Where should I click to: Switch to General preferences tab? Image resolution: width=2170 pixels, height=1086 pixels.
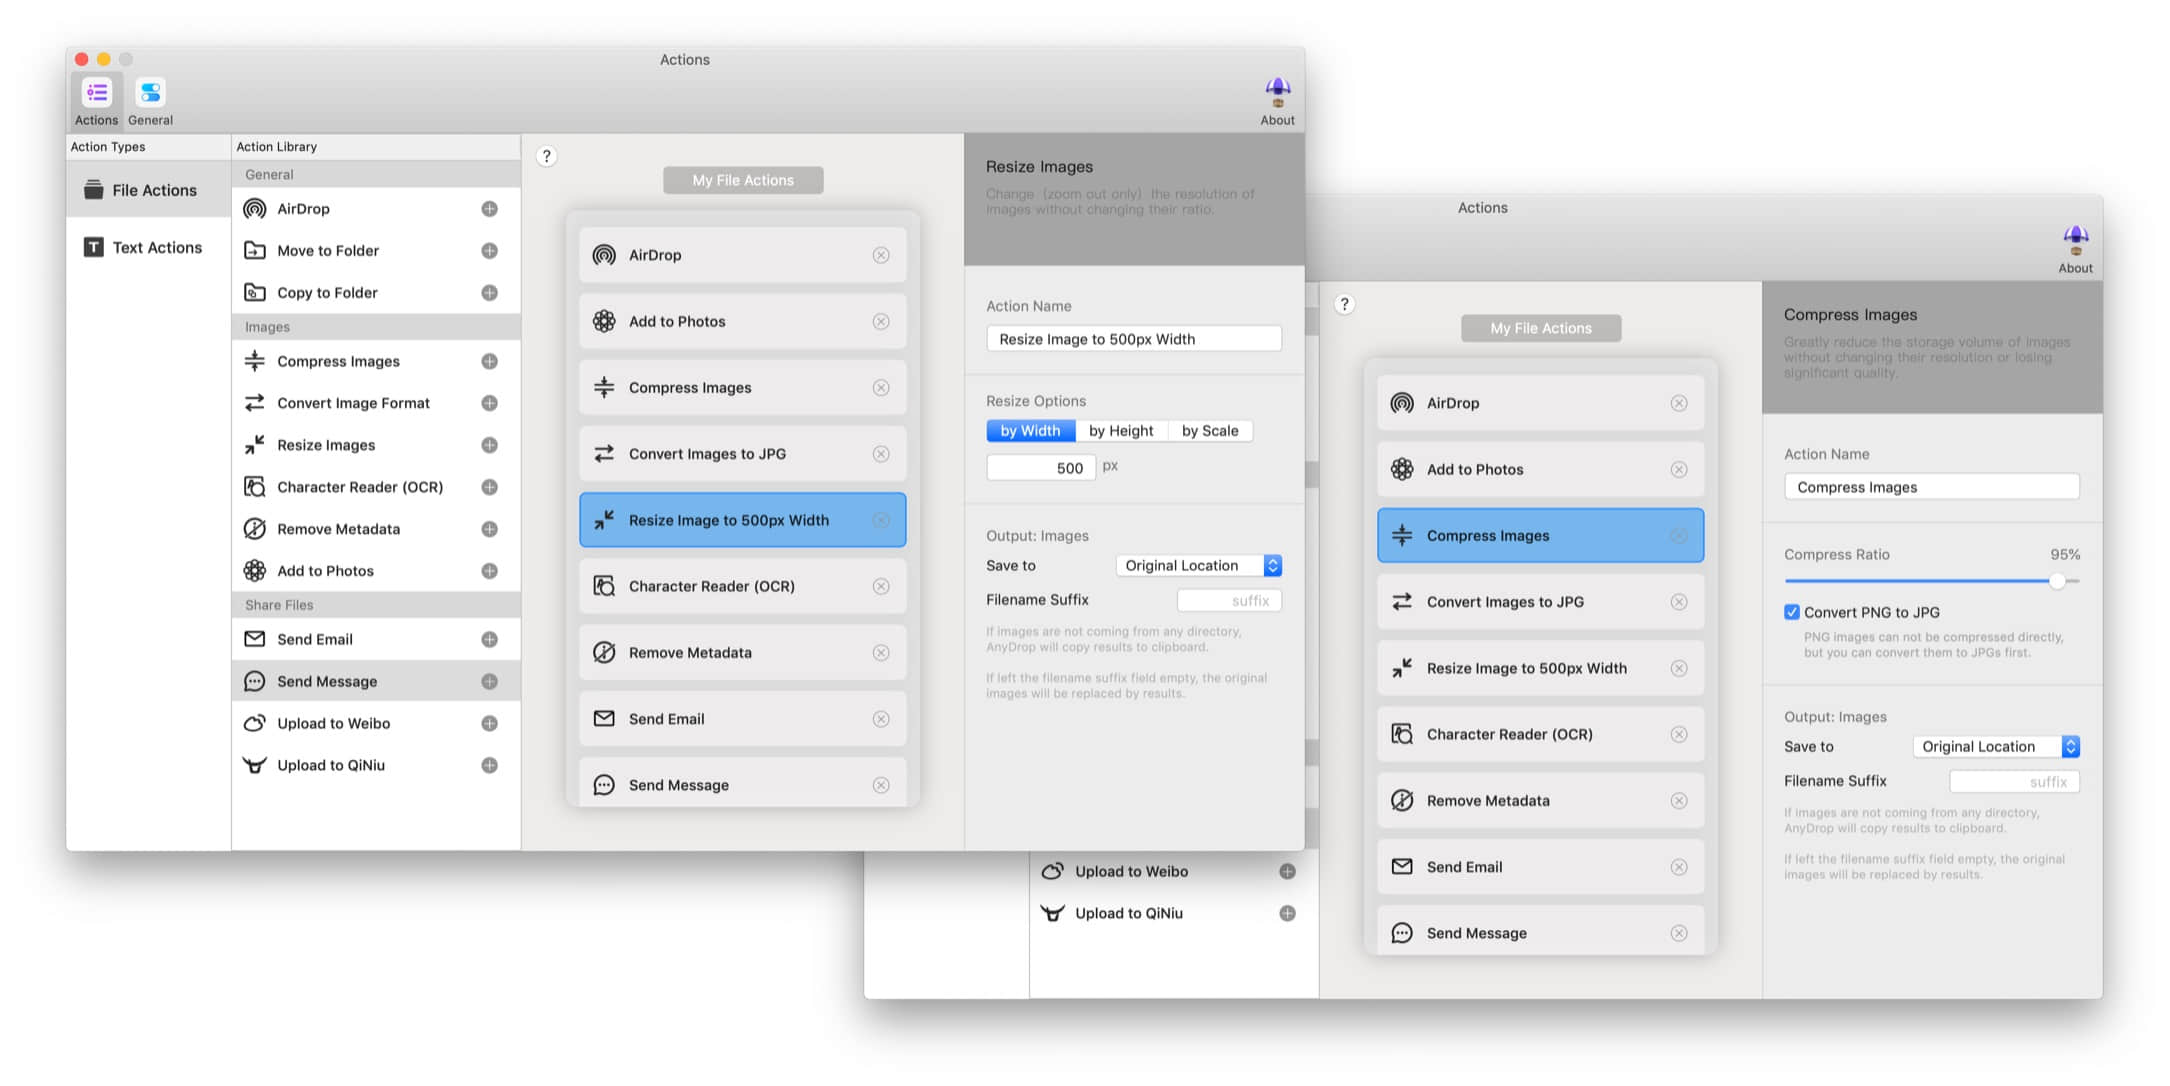coord(150,101)
